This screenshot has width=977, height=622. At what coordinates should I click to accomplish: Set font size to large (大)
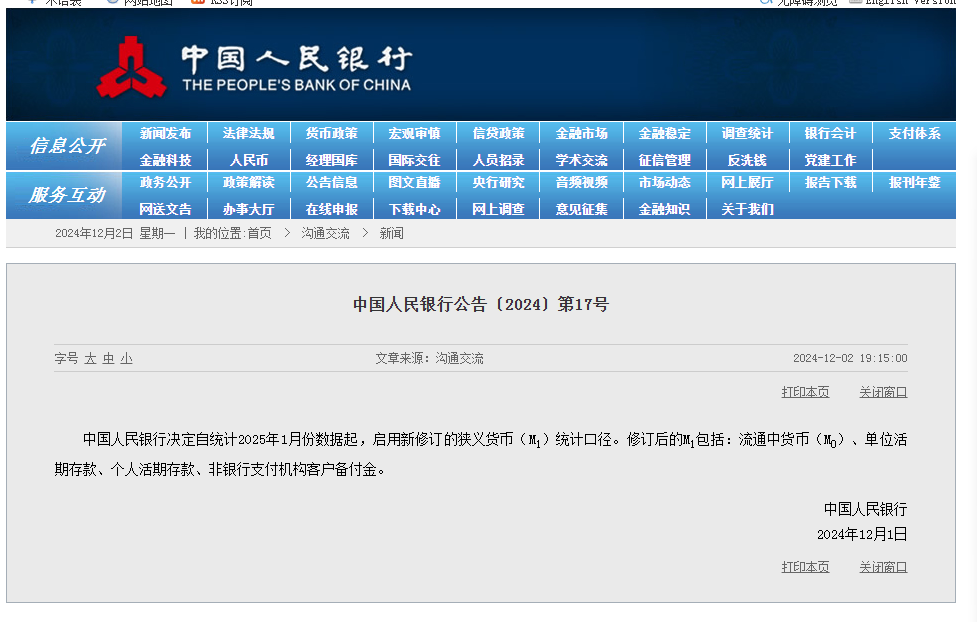click(x=90, y=358)
